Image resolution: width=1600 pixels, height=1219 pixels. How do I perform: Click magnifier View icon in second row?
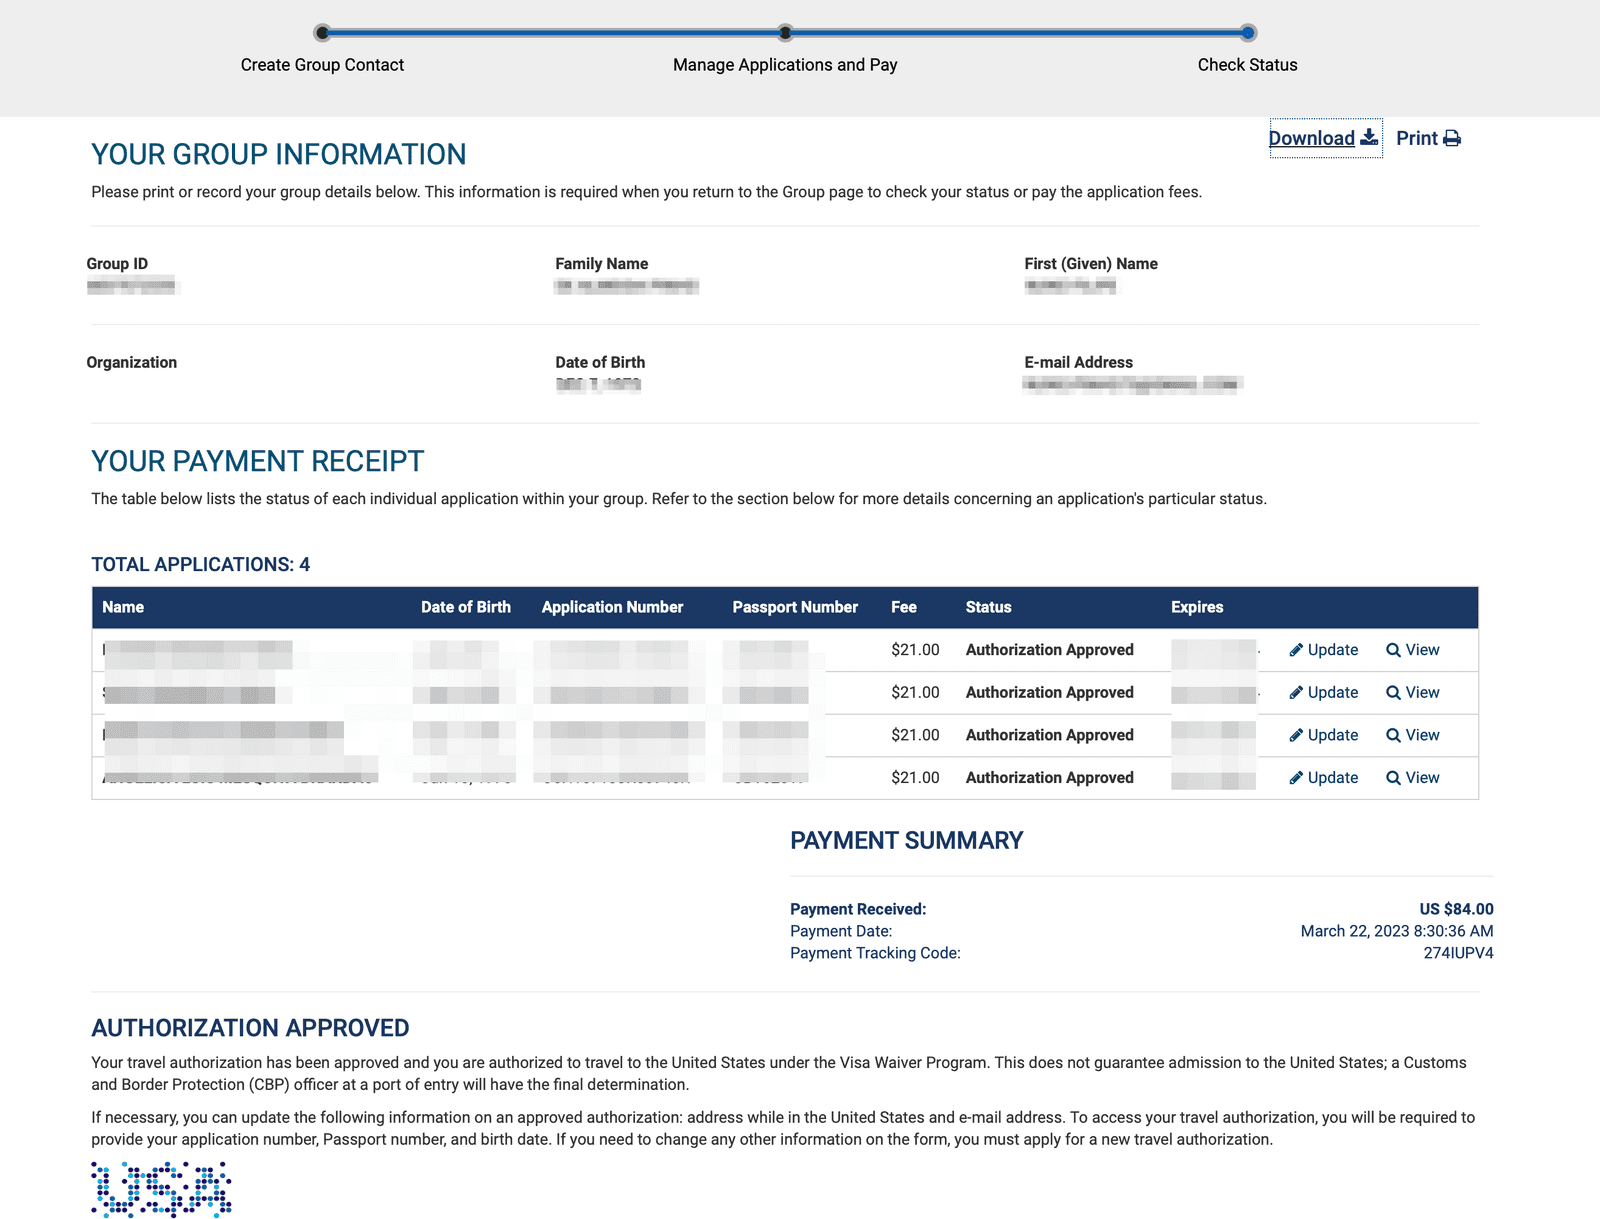tap(1393, 693)
